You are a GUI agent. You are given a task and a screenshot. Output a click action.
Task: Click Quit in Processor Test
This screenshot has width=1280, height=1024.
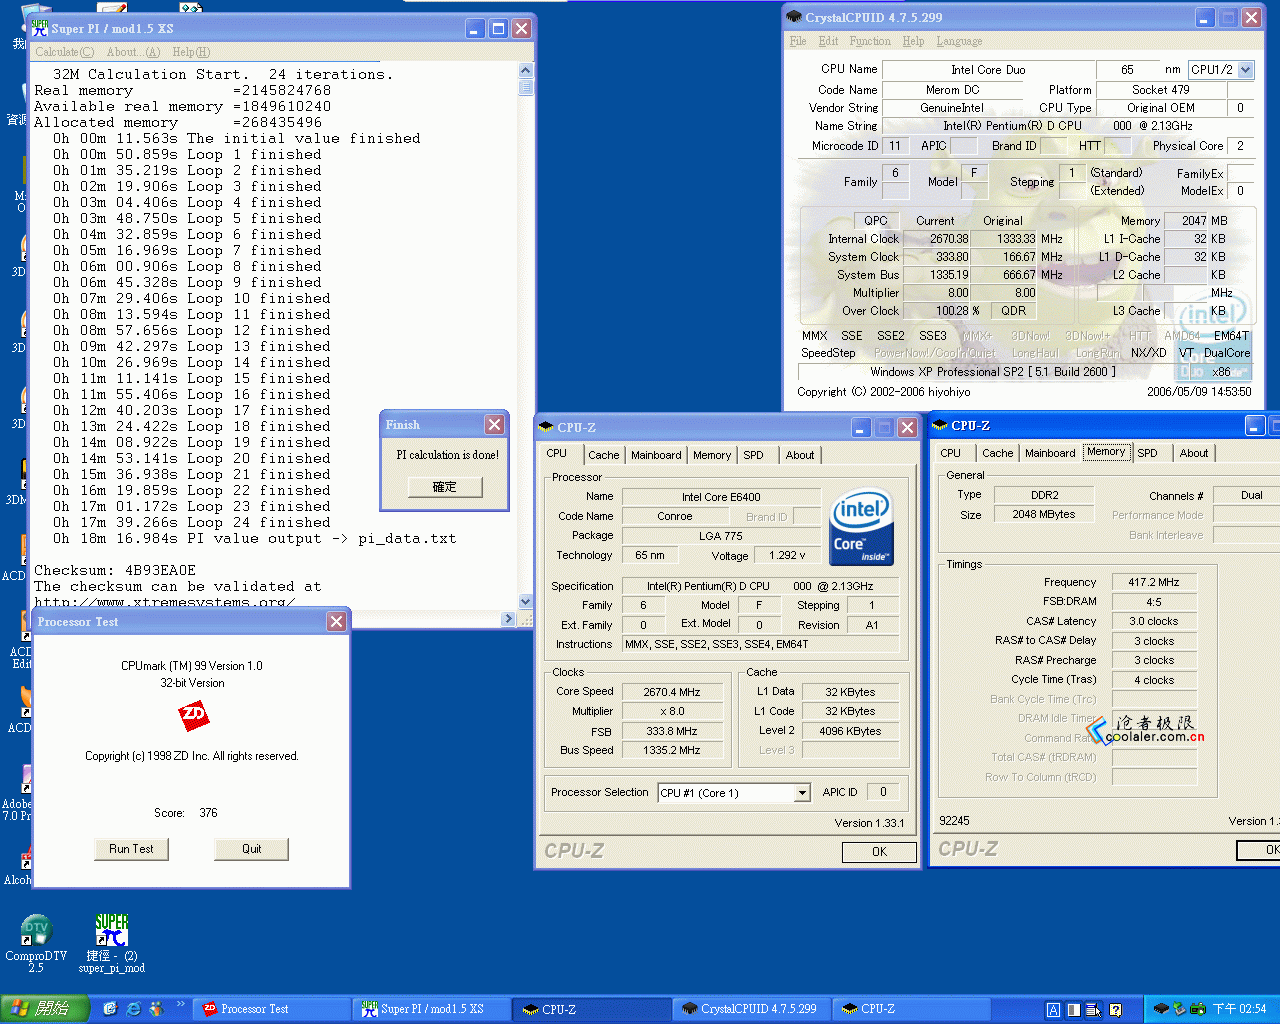point(251,849)
